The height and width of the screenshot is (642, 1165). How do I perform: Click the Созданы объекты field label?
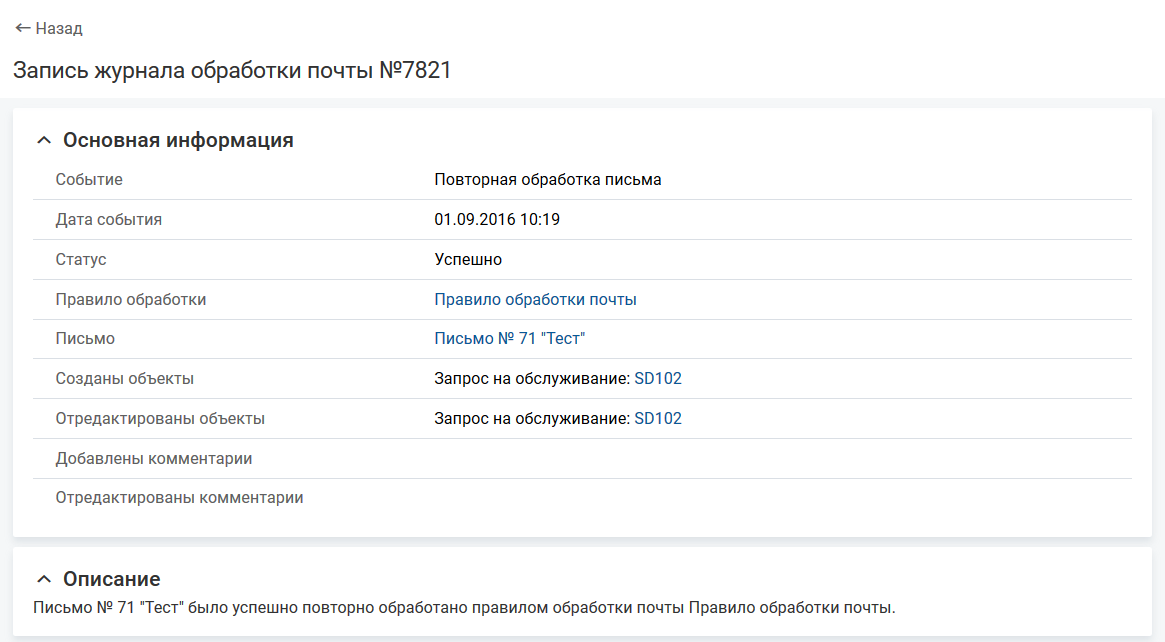[125, 379]
